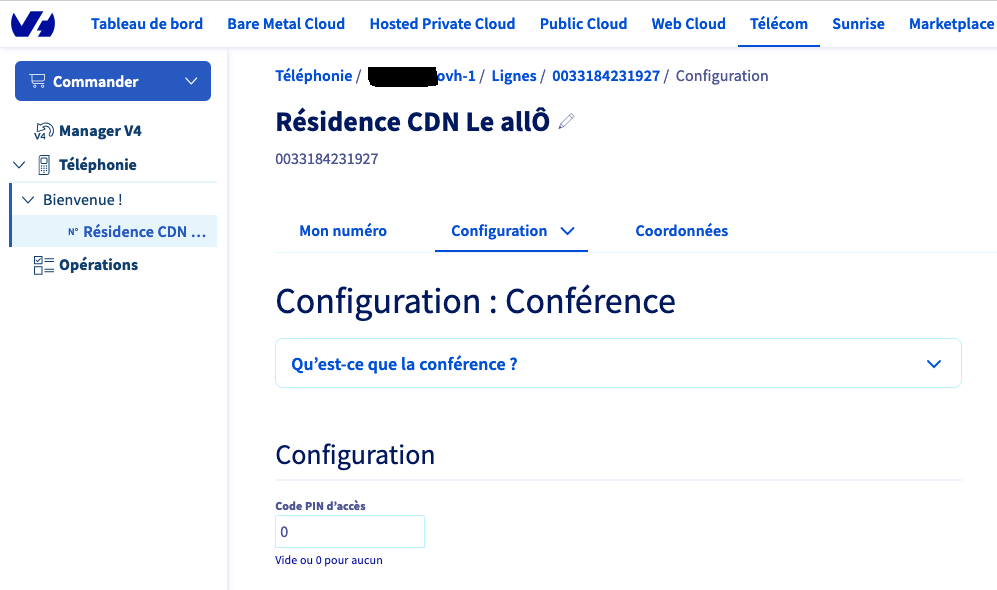Viewport: 997px width, 590px height.
Task: Open the Télécom menu
Action: tap(778, 24)
